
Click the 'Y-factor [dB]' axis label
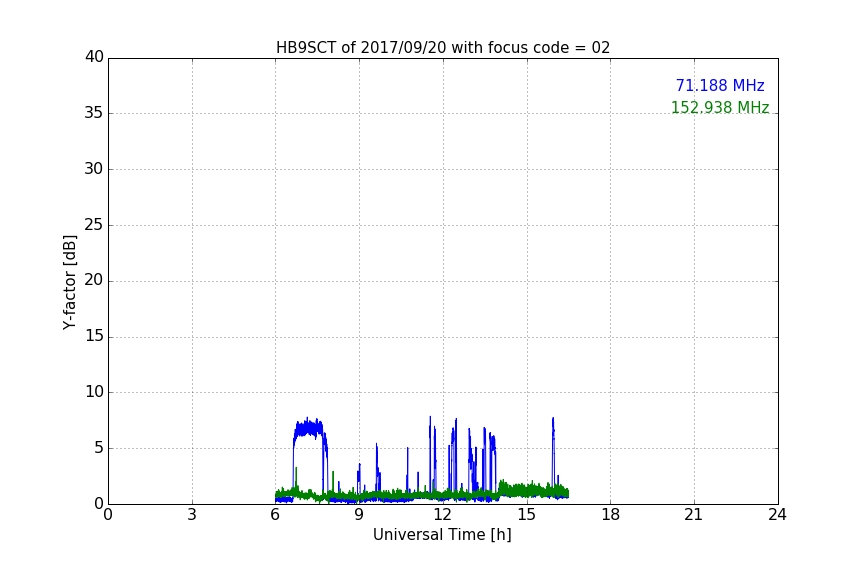tap(69, 282)
